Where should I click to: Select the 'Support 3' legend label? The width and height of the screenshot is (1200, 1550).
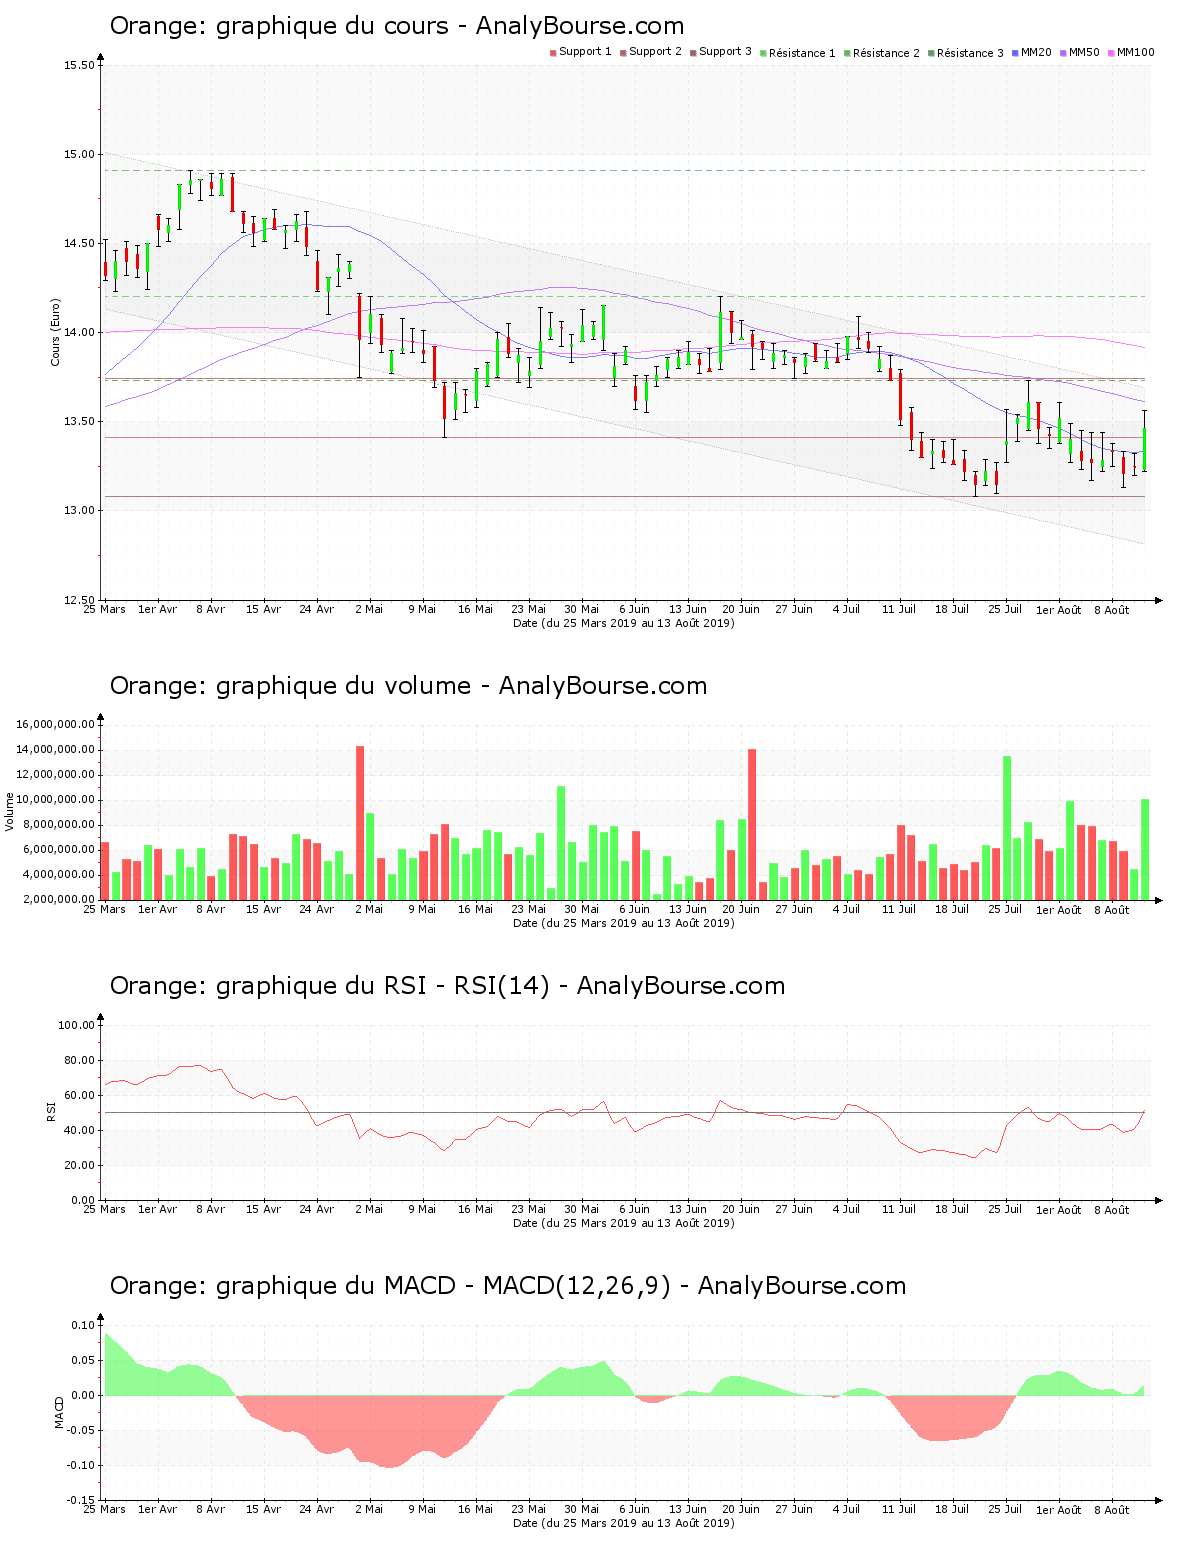725,52
